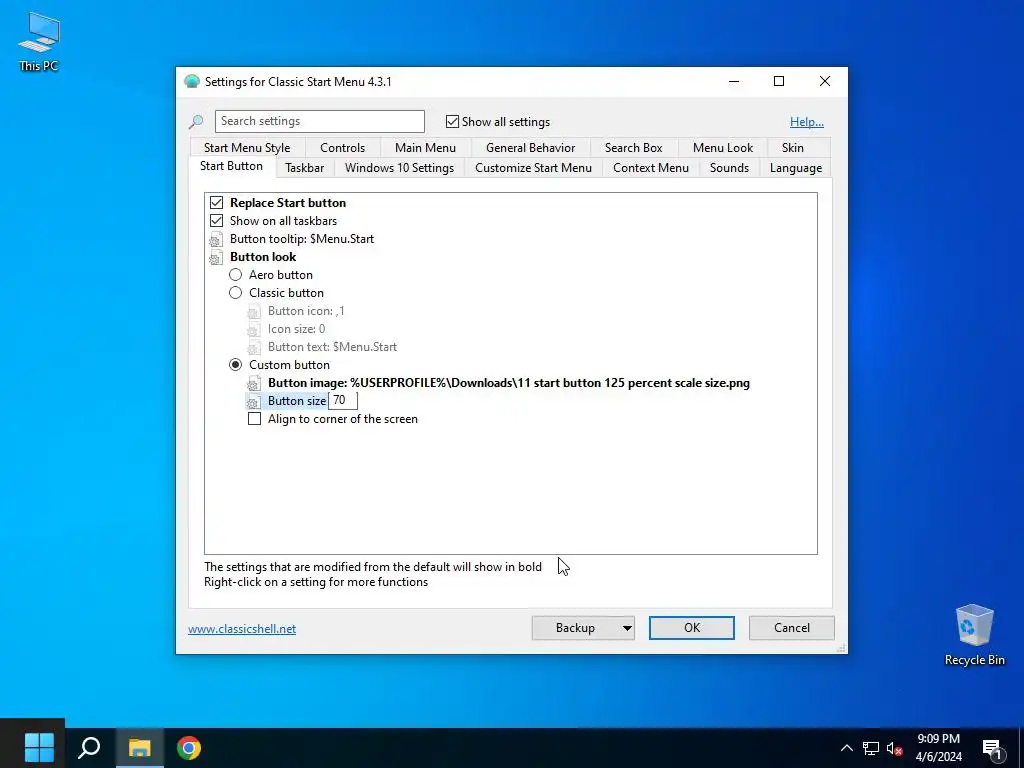Image resolution: width=1024 pixels, height=768 pixels.
Task: Open the Windows Start button on taskbar
Action: [39, 747]
